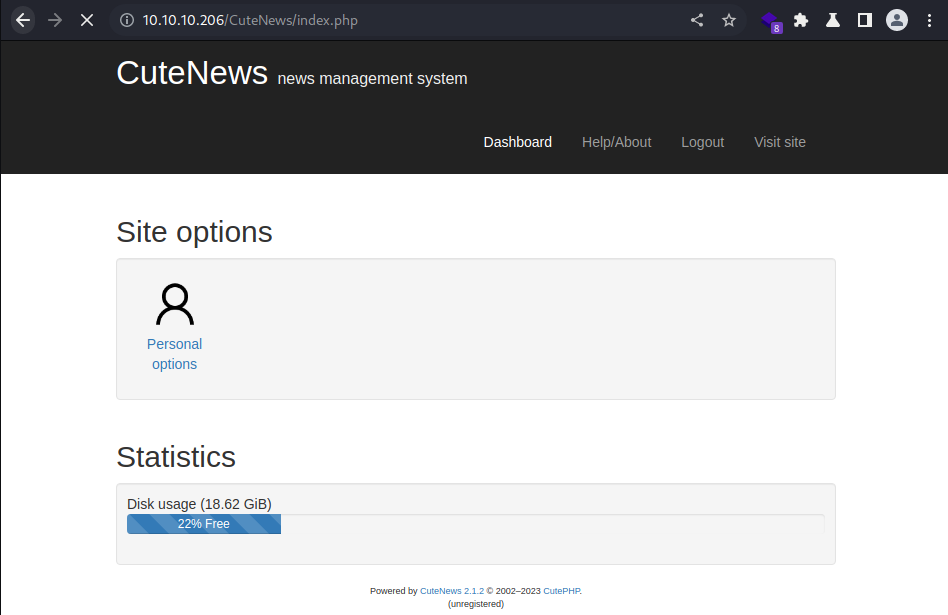The height and width of the screenshot is (615, 948).
Task: Click the forward navigation arrow
Action: (x=55, y=20)
